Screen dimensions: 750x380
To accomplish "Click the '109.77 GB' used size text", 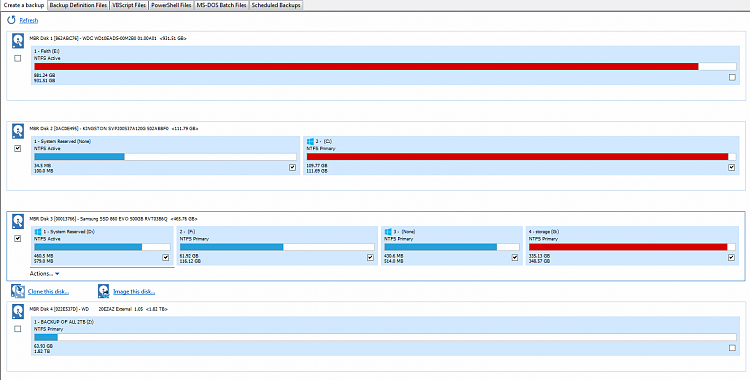I will pos(317,166).
